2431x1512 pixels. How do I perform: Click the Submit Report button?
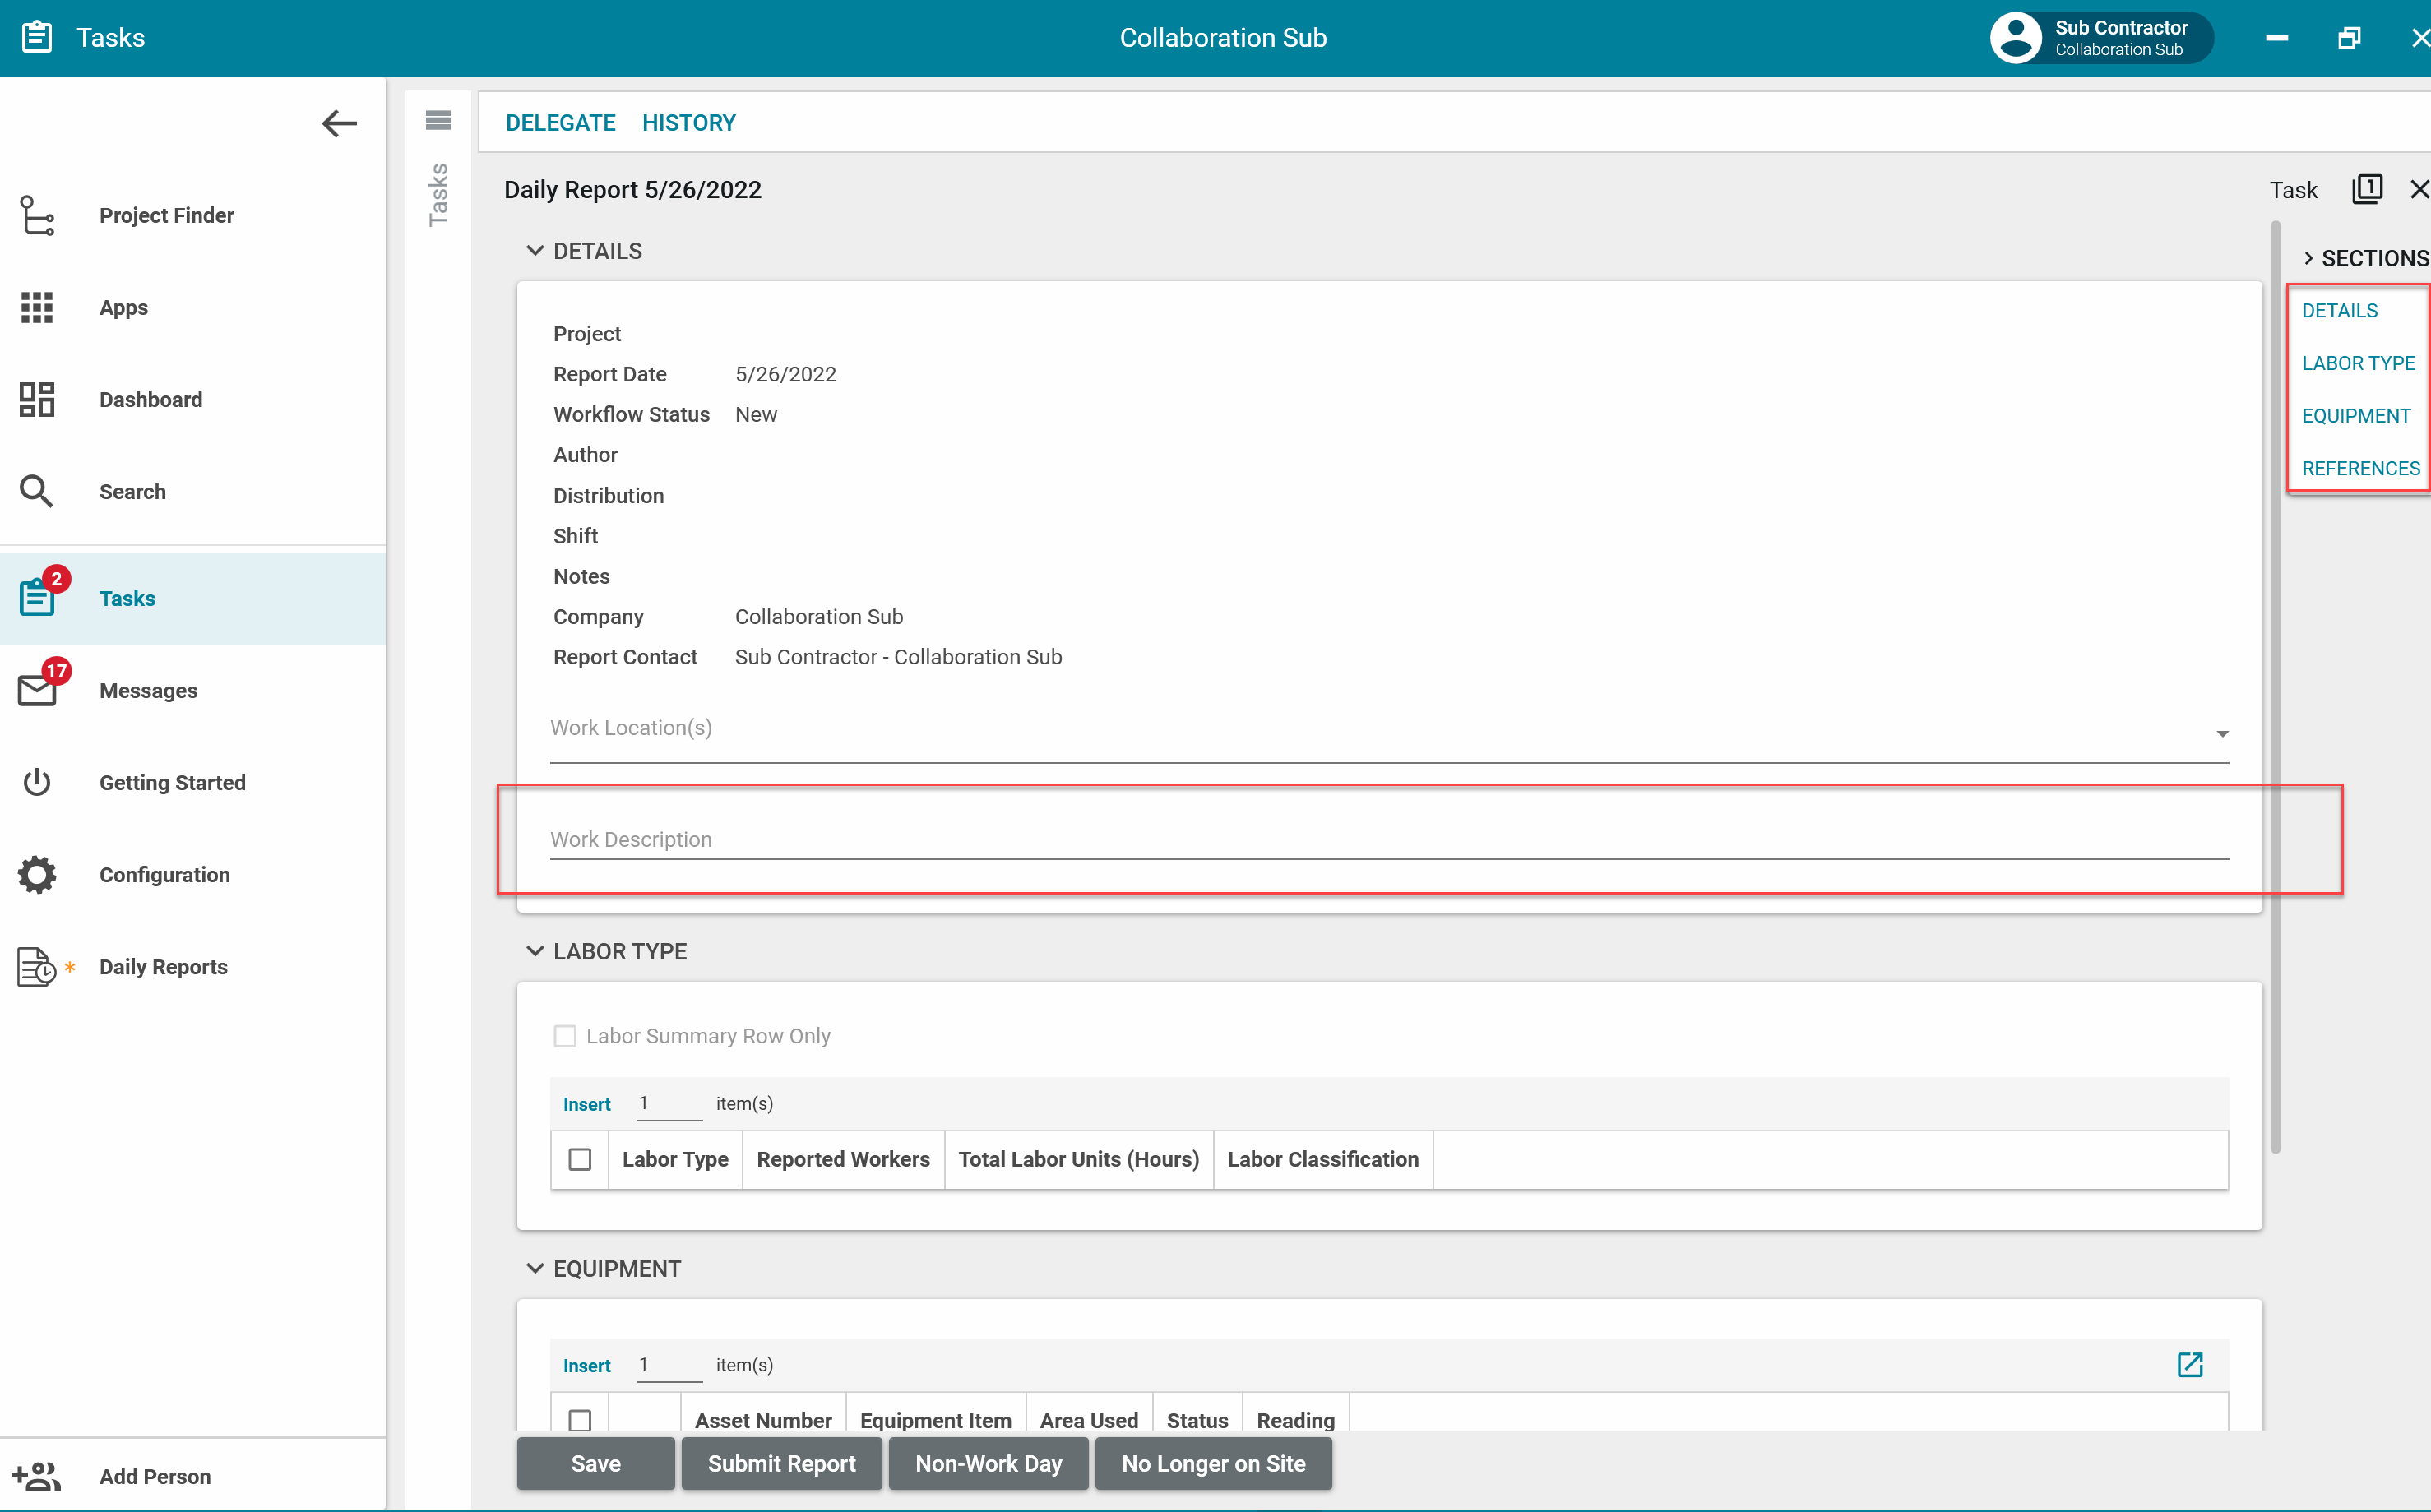click(x=781, y=1463)
